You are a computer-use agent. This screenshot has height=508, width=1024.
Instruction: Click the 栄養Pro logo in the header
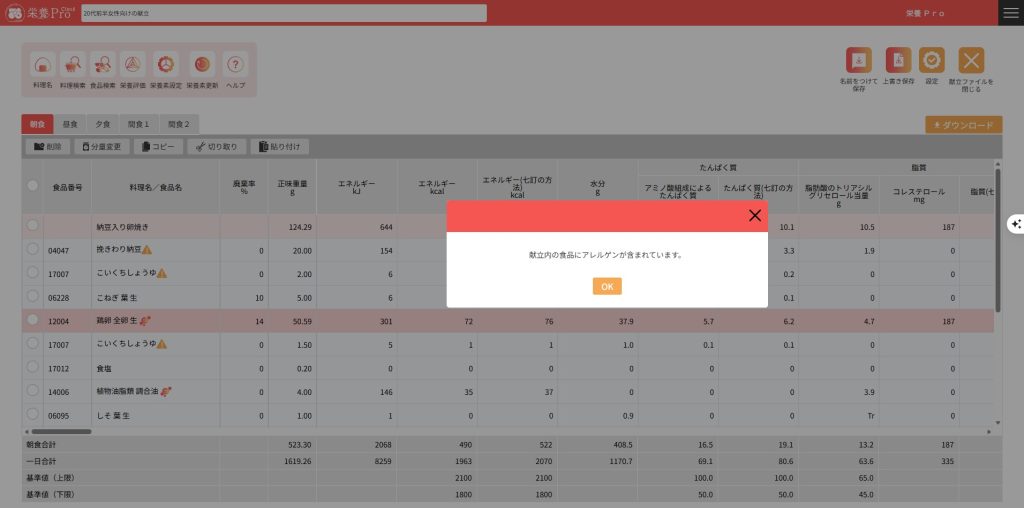pos(40,13)
